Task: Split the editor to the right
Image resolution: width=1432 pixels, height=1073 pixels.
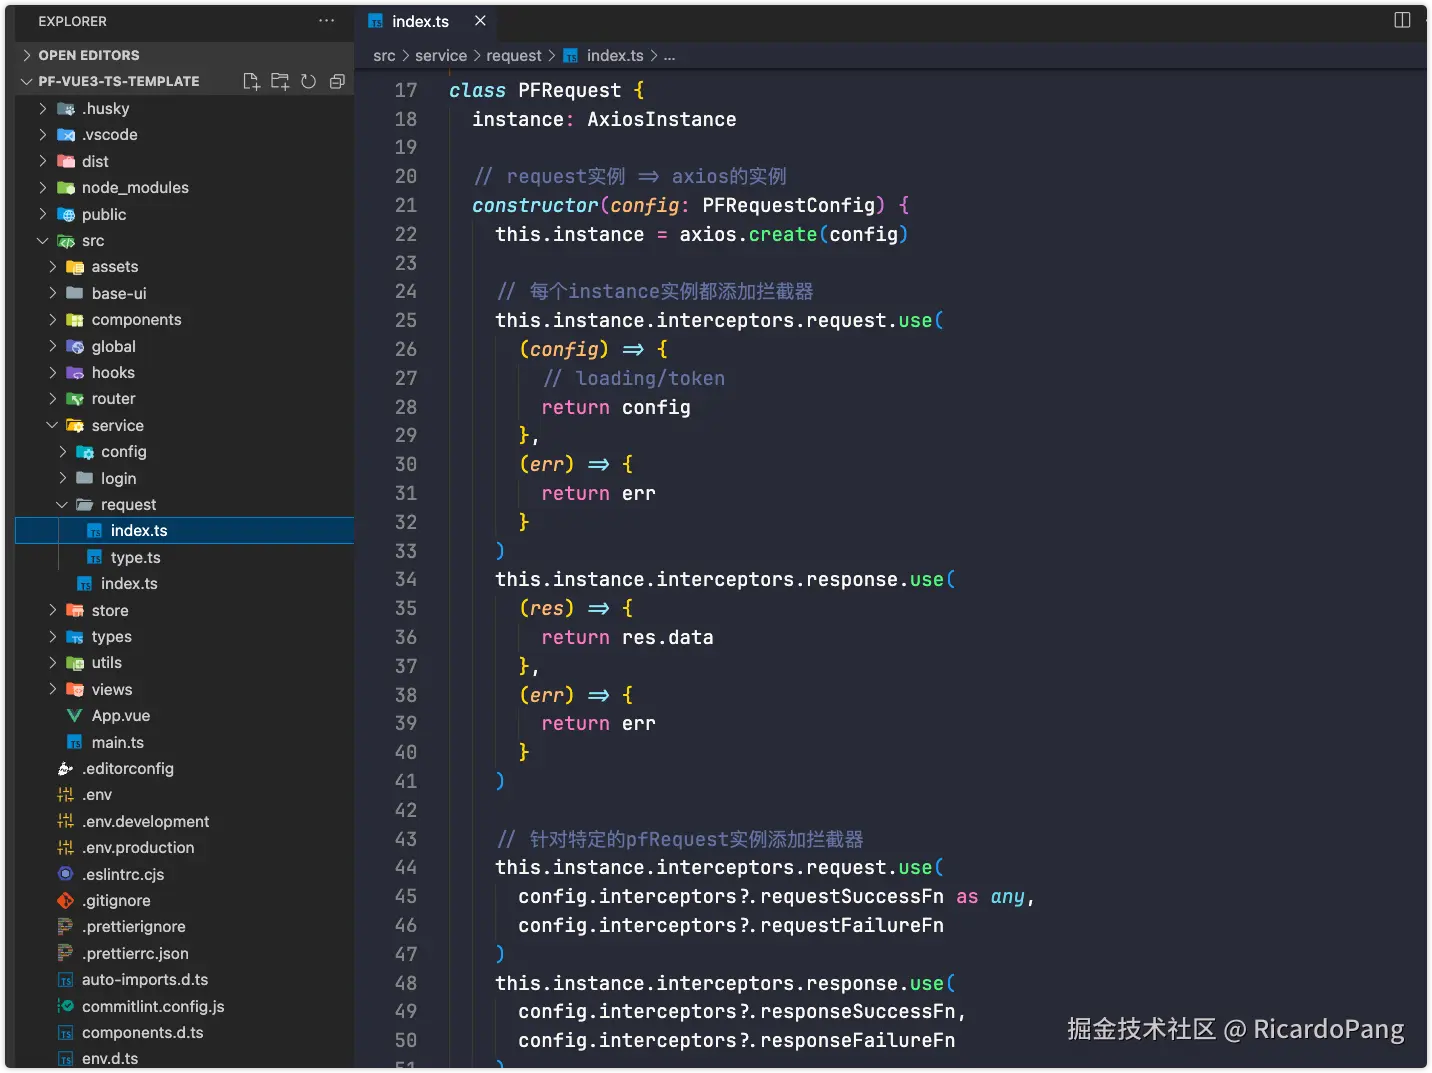Action: 1402,20
